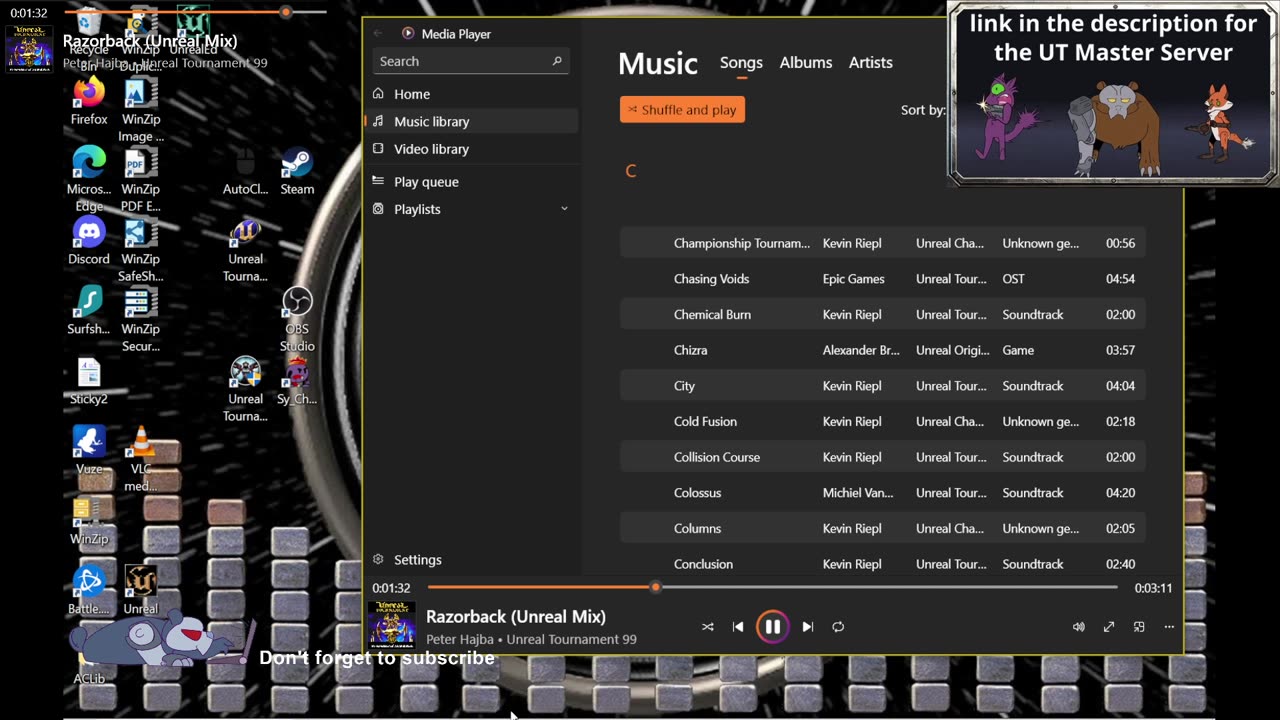Toggle the repeat mode
This screenshot has height=720, width=1280.
coord(838,627)
